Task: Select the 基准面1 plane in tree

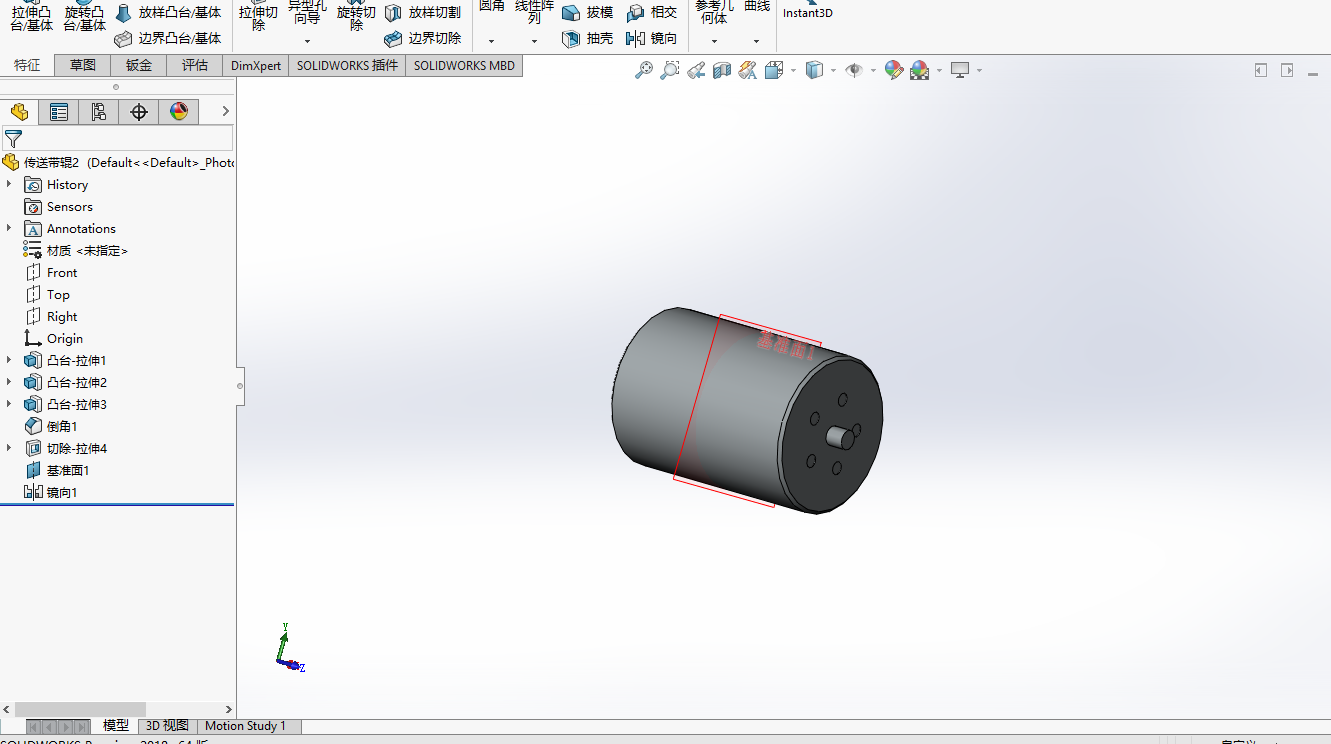Action: point(56,470)
